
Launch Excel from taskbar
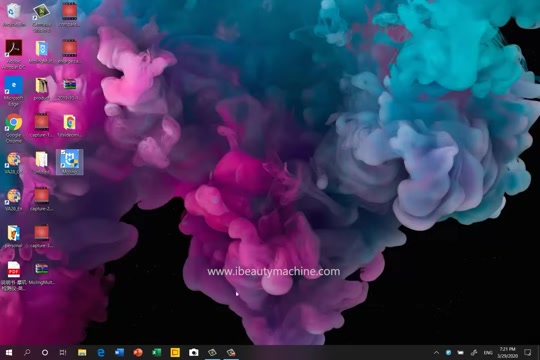coord(156,352)
